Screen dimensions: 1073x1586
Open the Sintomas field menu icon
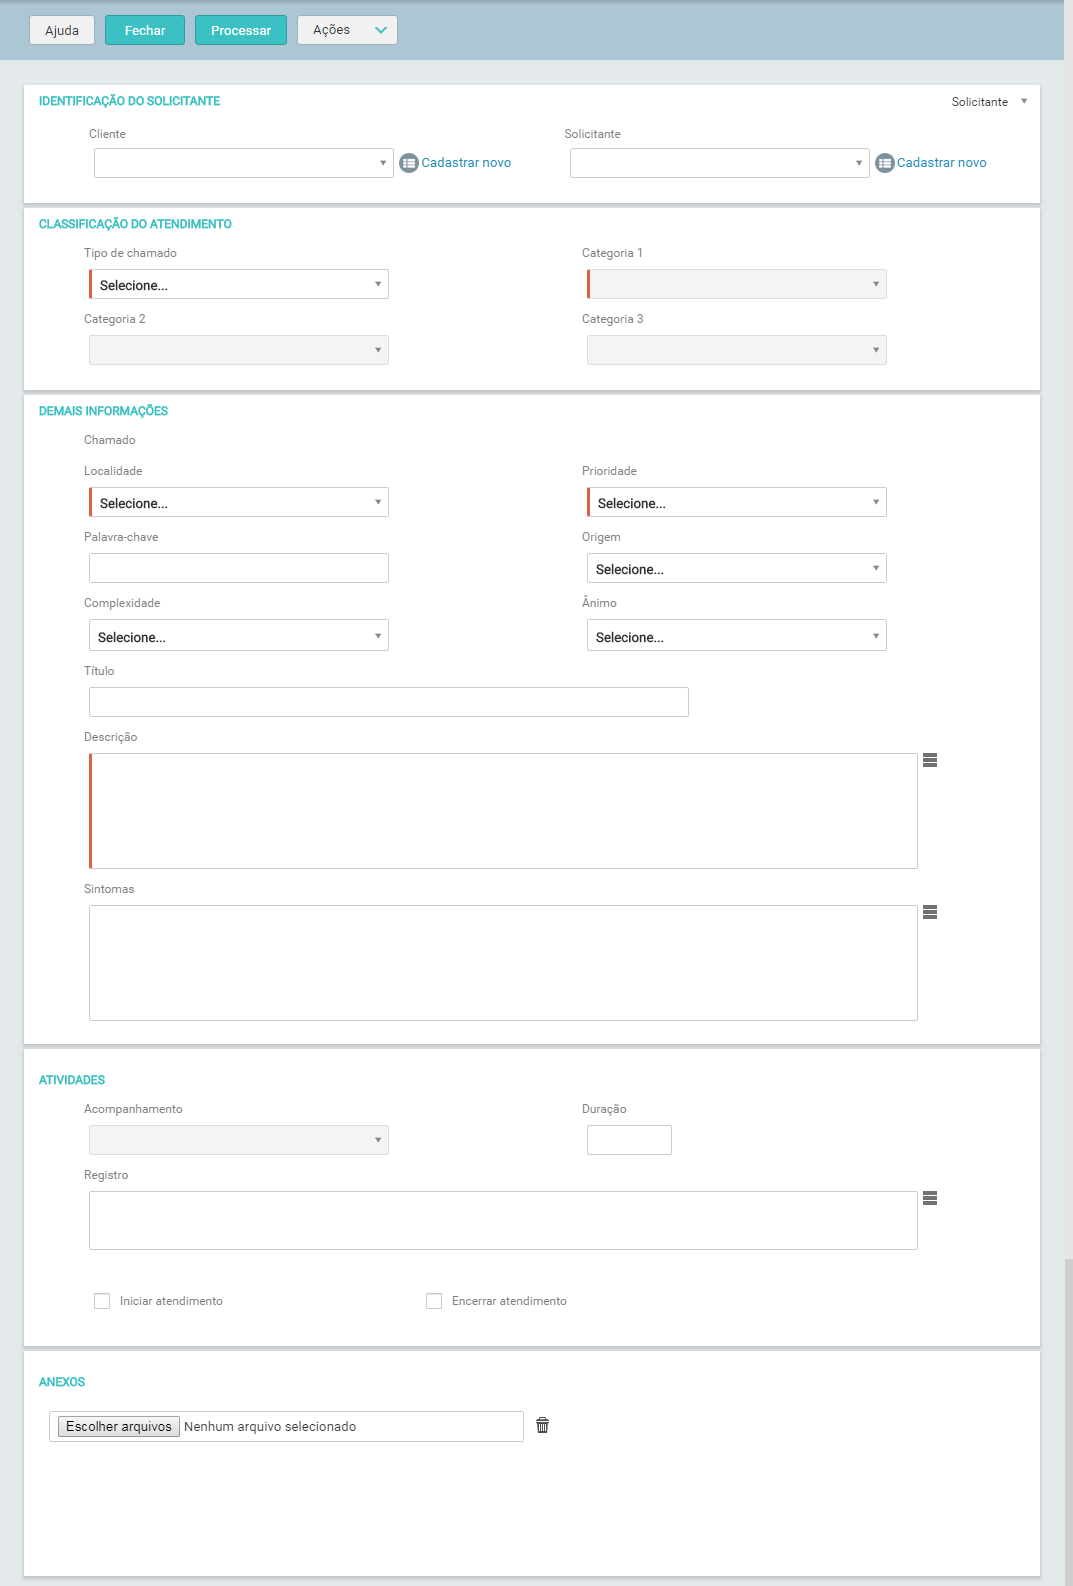(x=930, y=912)
